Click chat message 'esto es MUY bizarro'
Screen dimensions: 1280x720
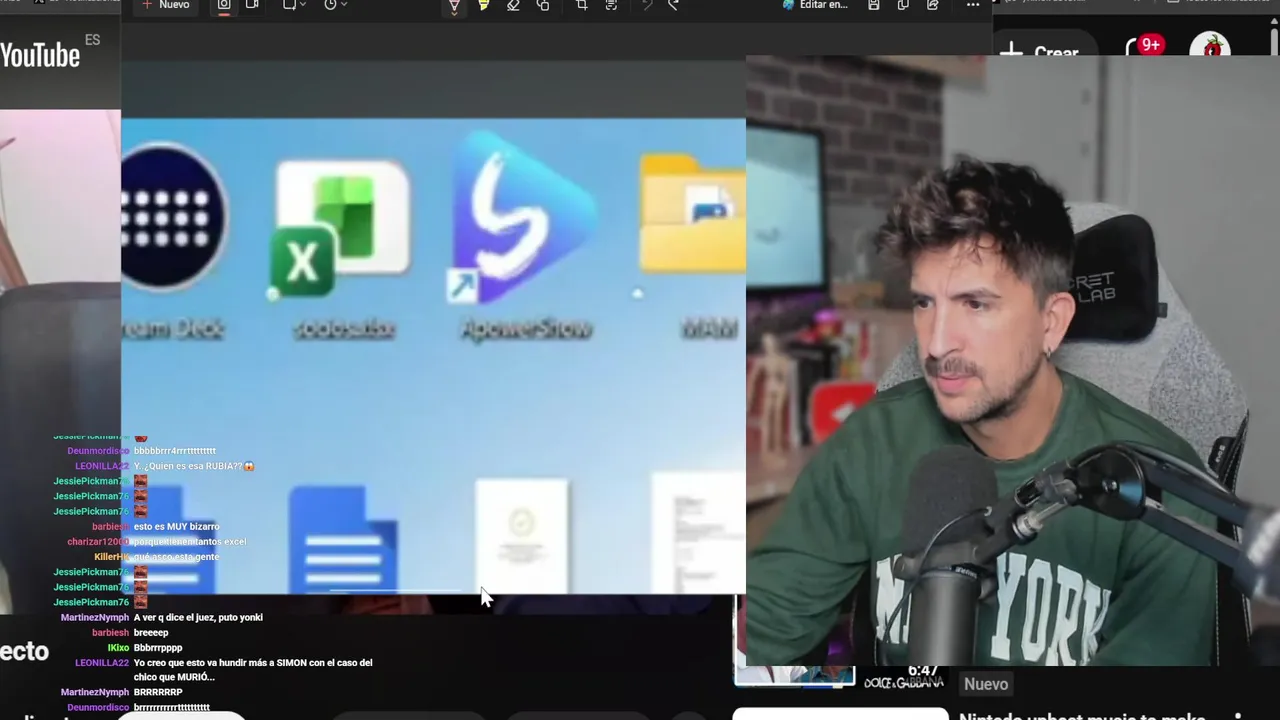176,526
